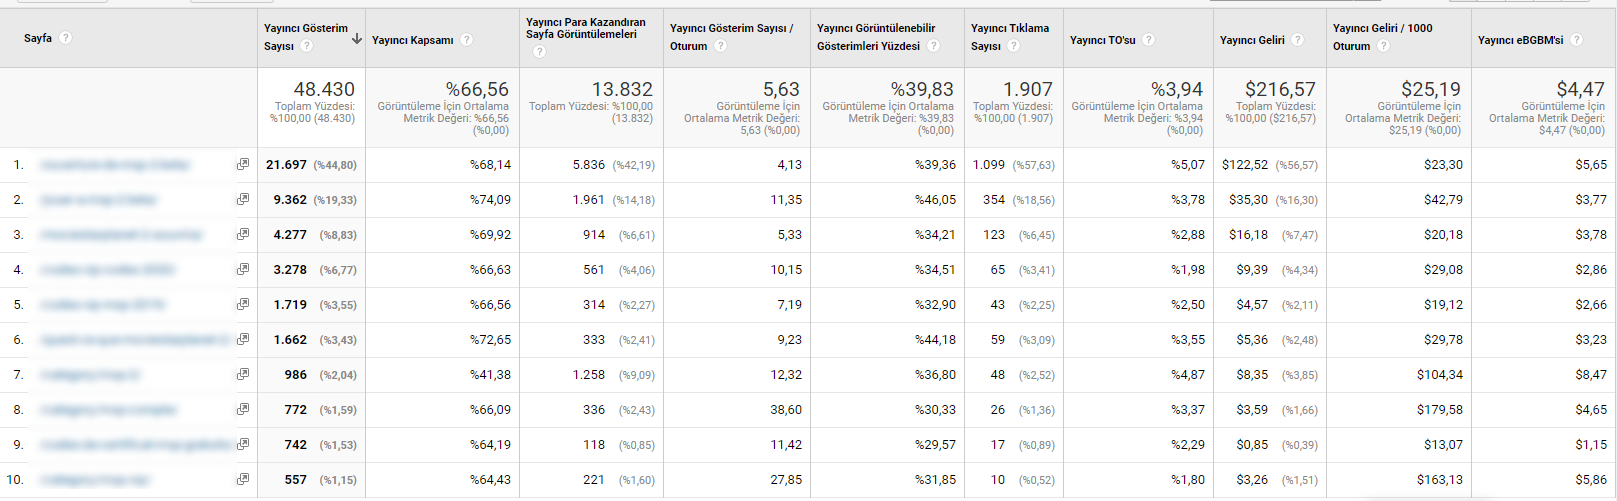Sort by Yayıncı Görüntülenebilir Gösterimleri Yüzdesi header
The image size is (1617, 501).
pyautogui.click(x=875, y=37)
